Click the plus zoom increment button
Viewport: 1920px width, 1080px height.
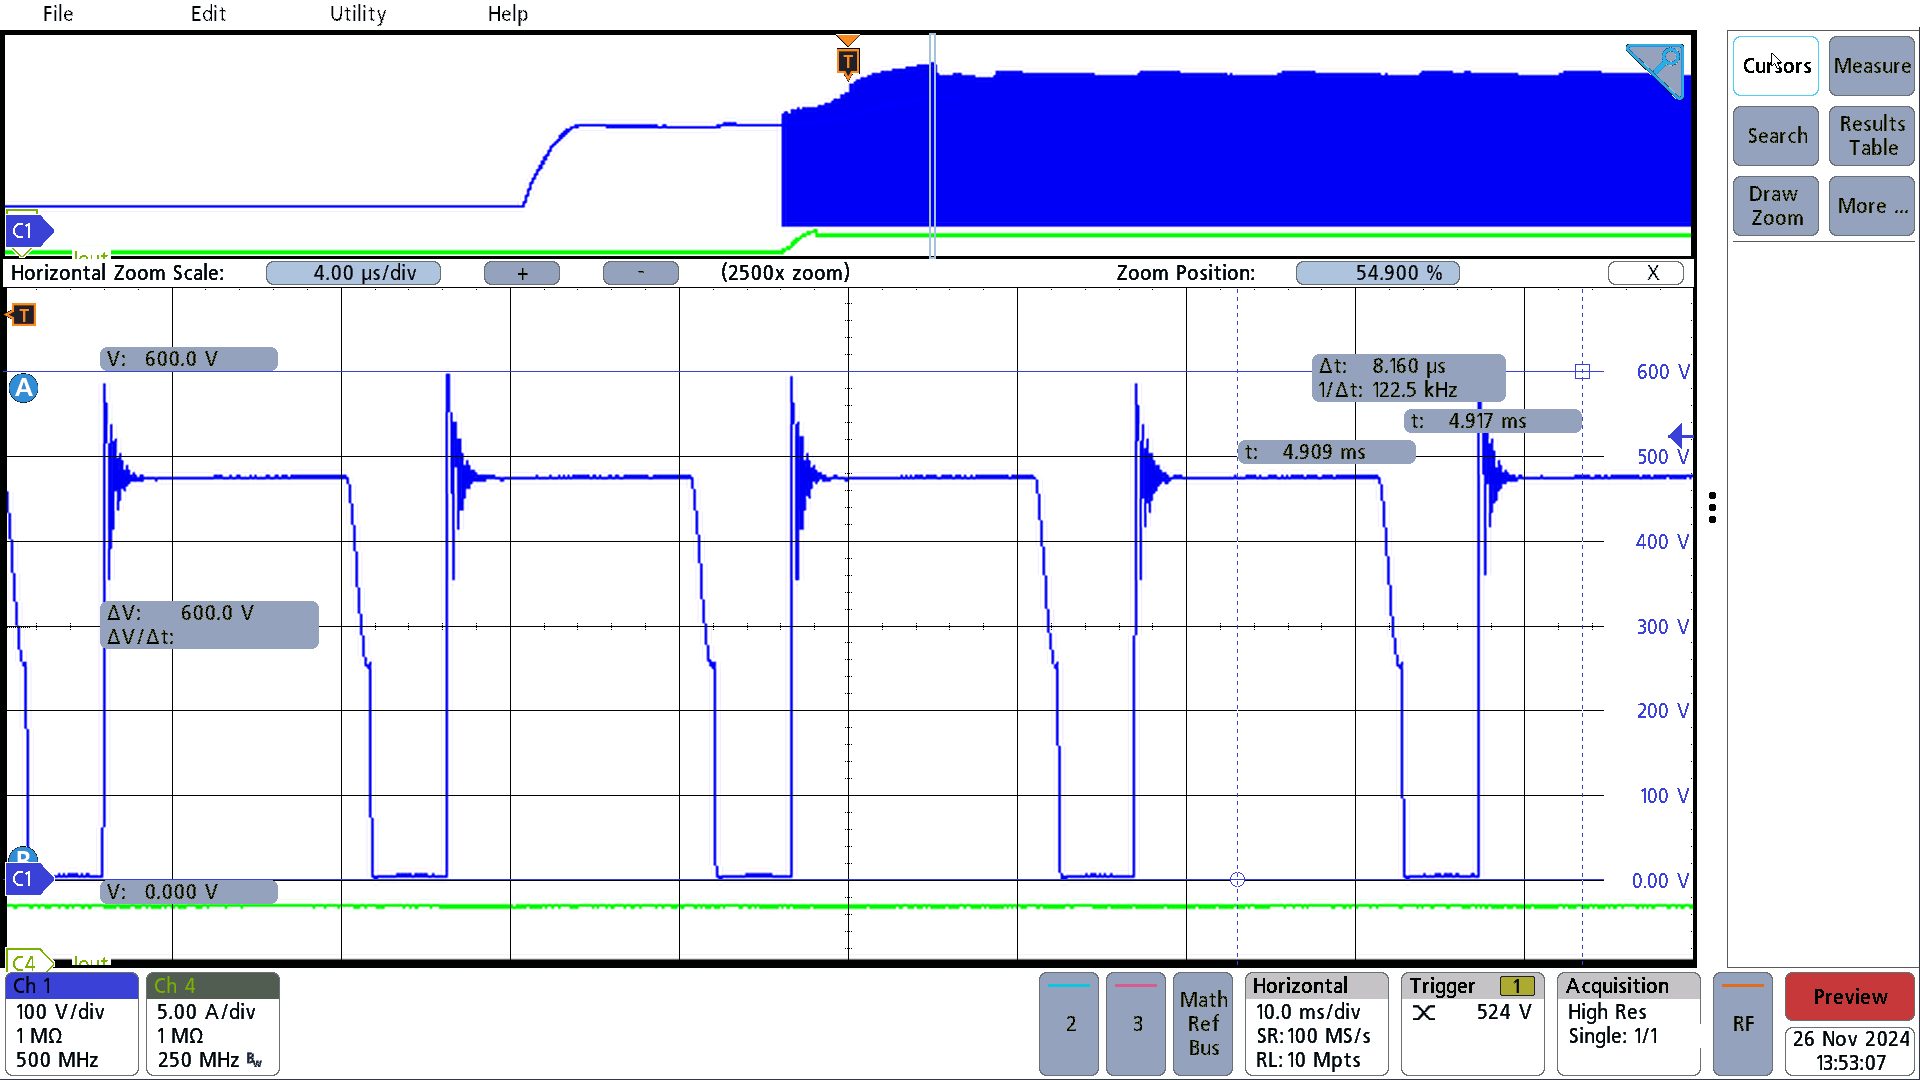pos(524,273)
